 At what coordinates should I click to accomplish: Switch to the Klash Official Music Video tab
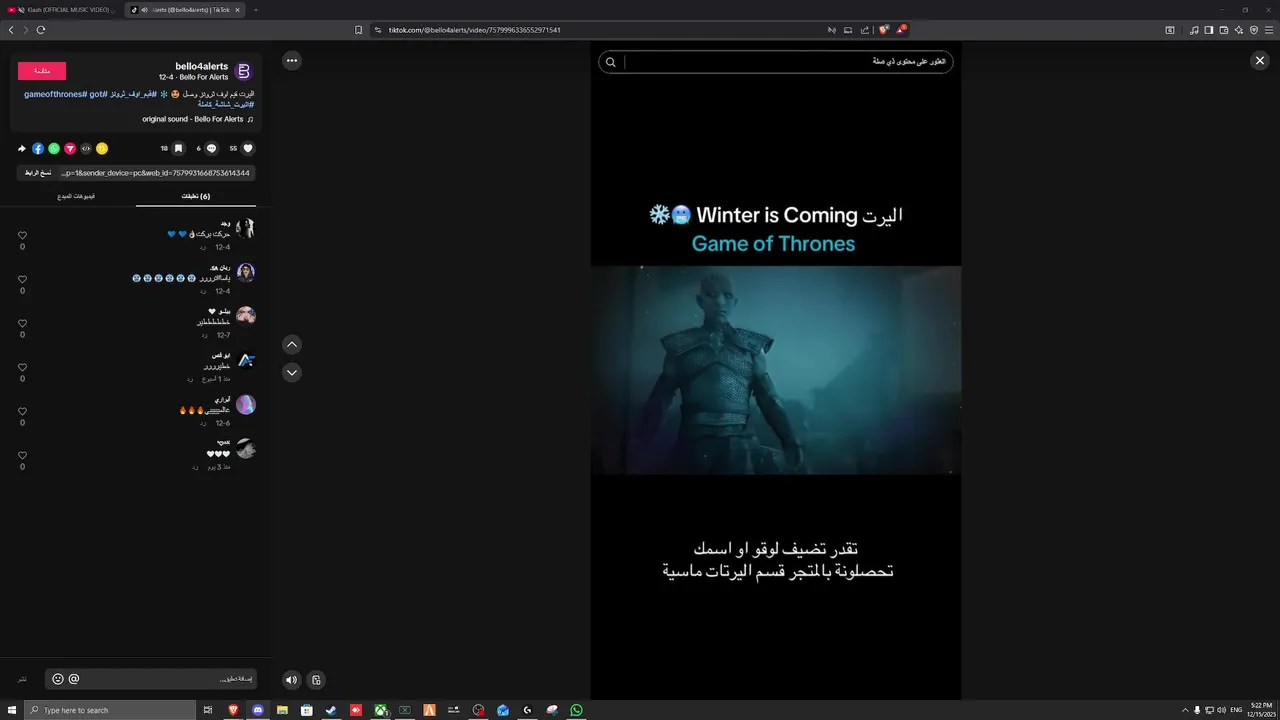[x=60, y=10]
